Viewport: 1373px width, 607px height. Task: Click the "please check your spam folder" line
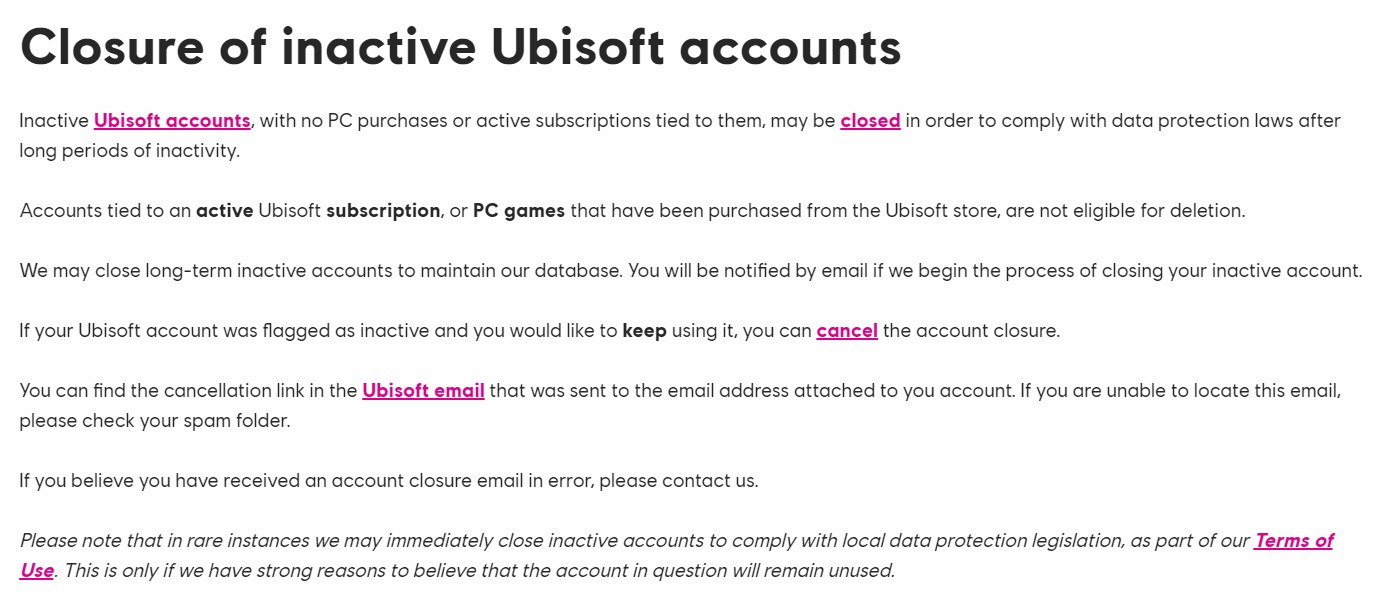(x=155, y=421)
